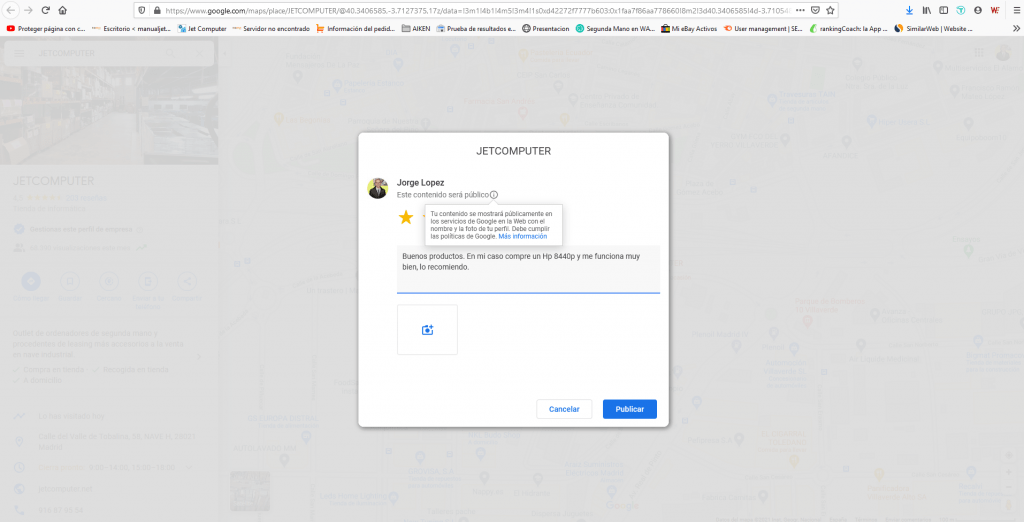Screen dimensions: 1024x522
Task: Open the AIKEN bookmarks folder
Action: pos(416,29)
